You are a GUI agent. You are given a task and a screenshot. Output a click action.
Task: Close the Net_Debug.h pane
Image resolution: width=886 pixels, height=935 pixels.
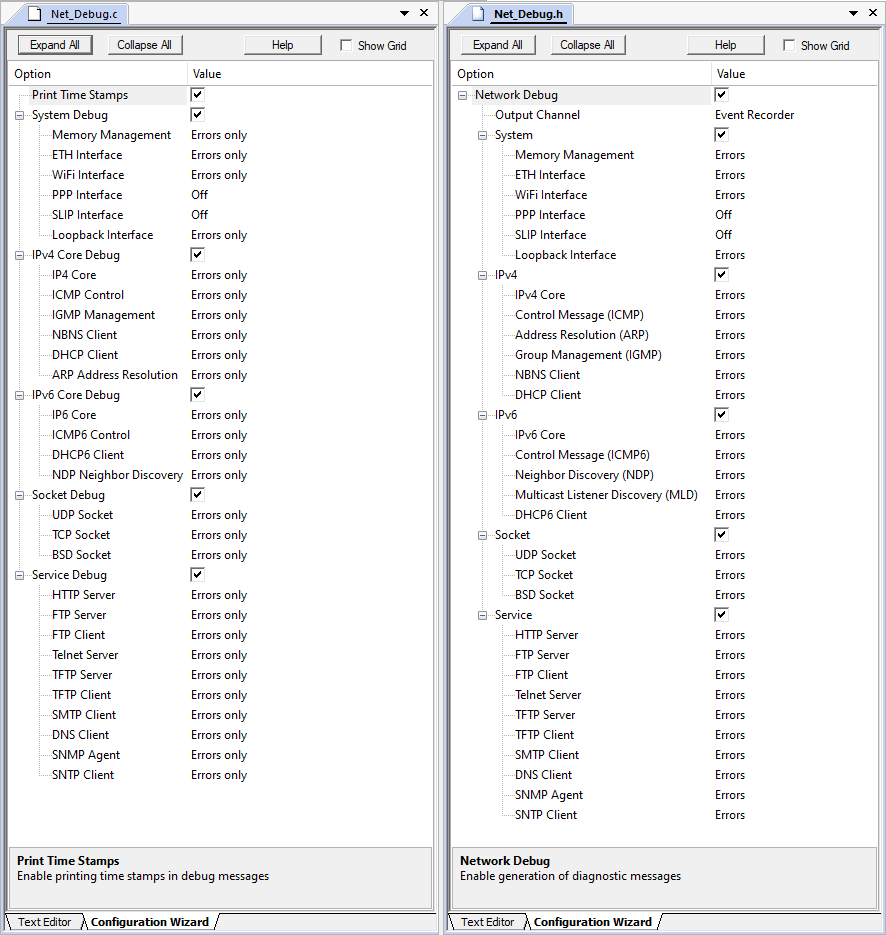pyautogui.click(x=872, y=13)
